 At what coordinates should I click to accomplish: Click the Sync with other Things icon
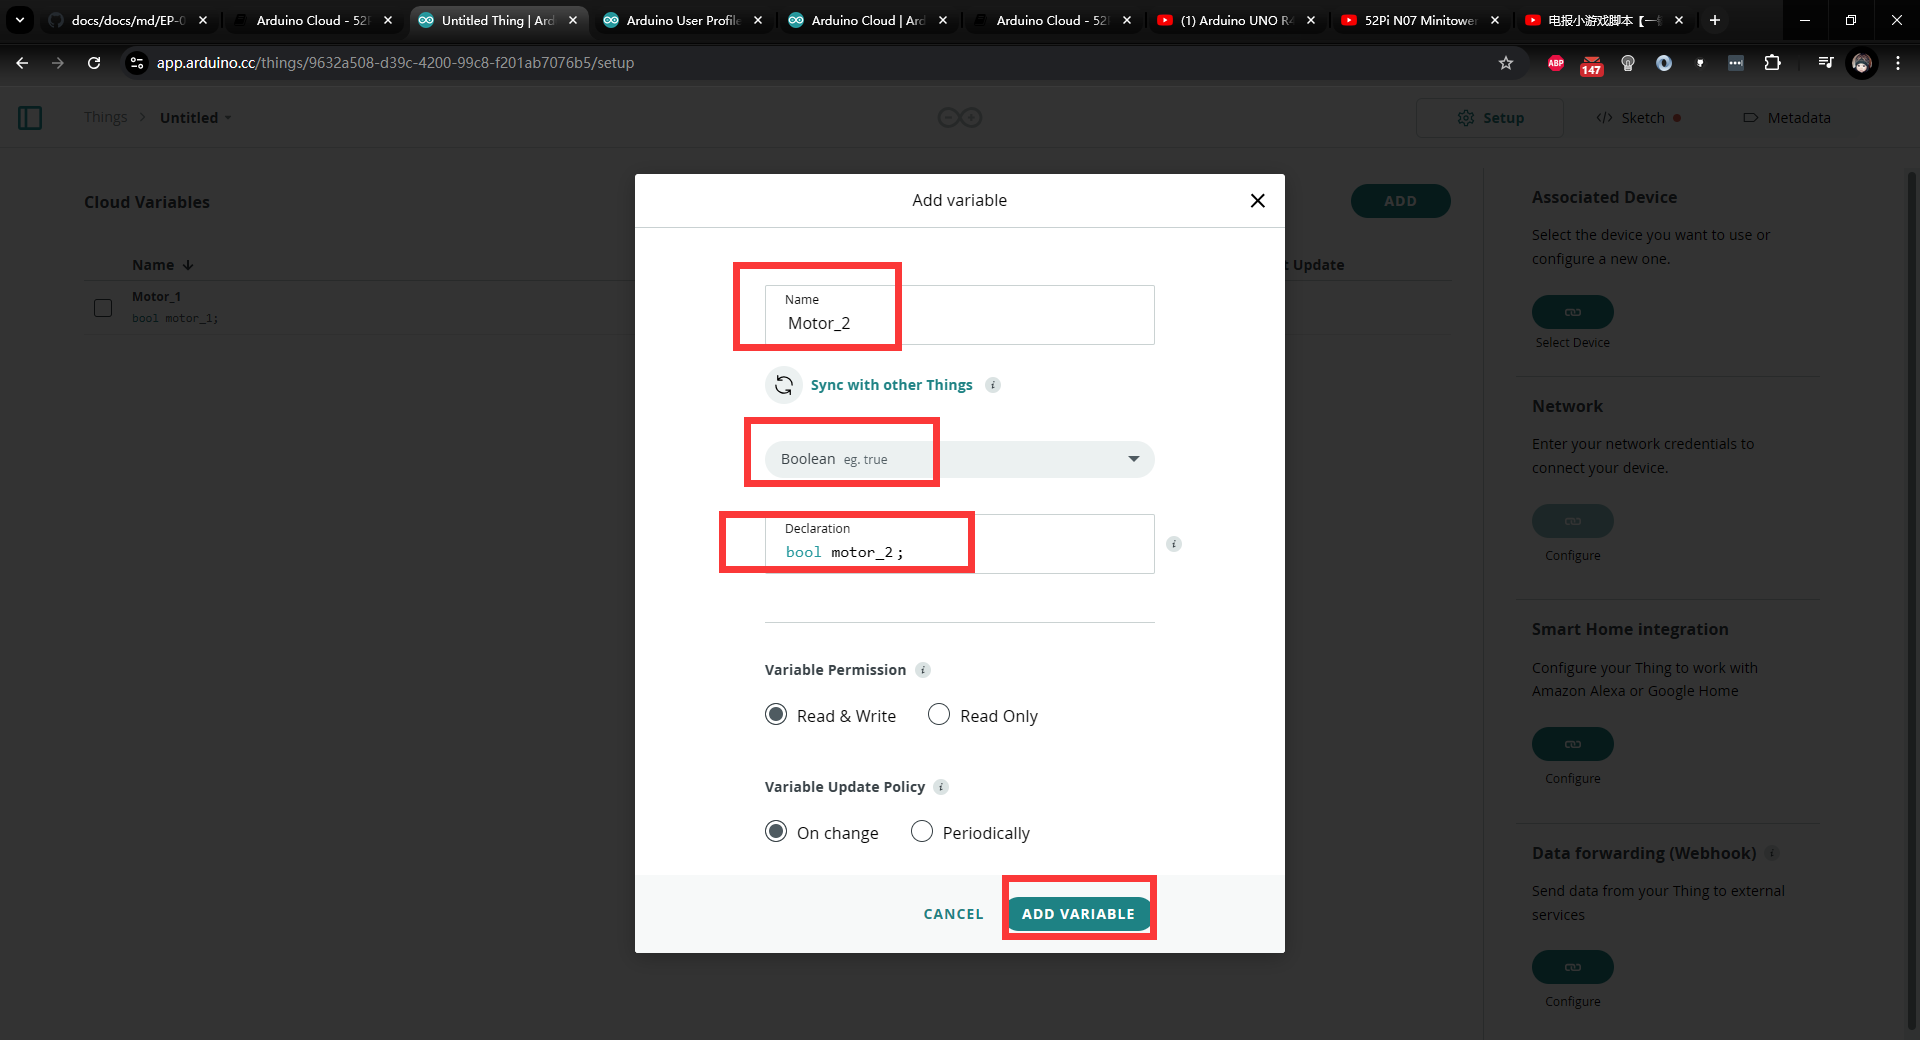click(x=784, y=385)
